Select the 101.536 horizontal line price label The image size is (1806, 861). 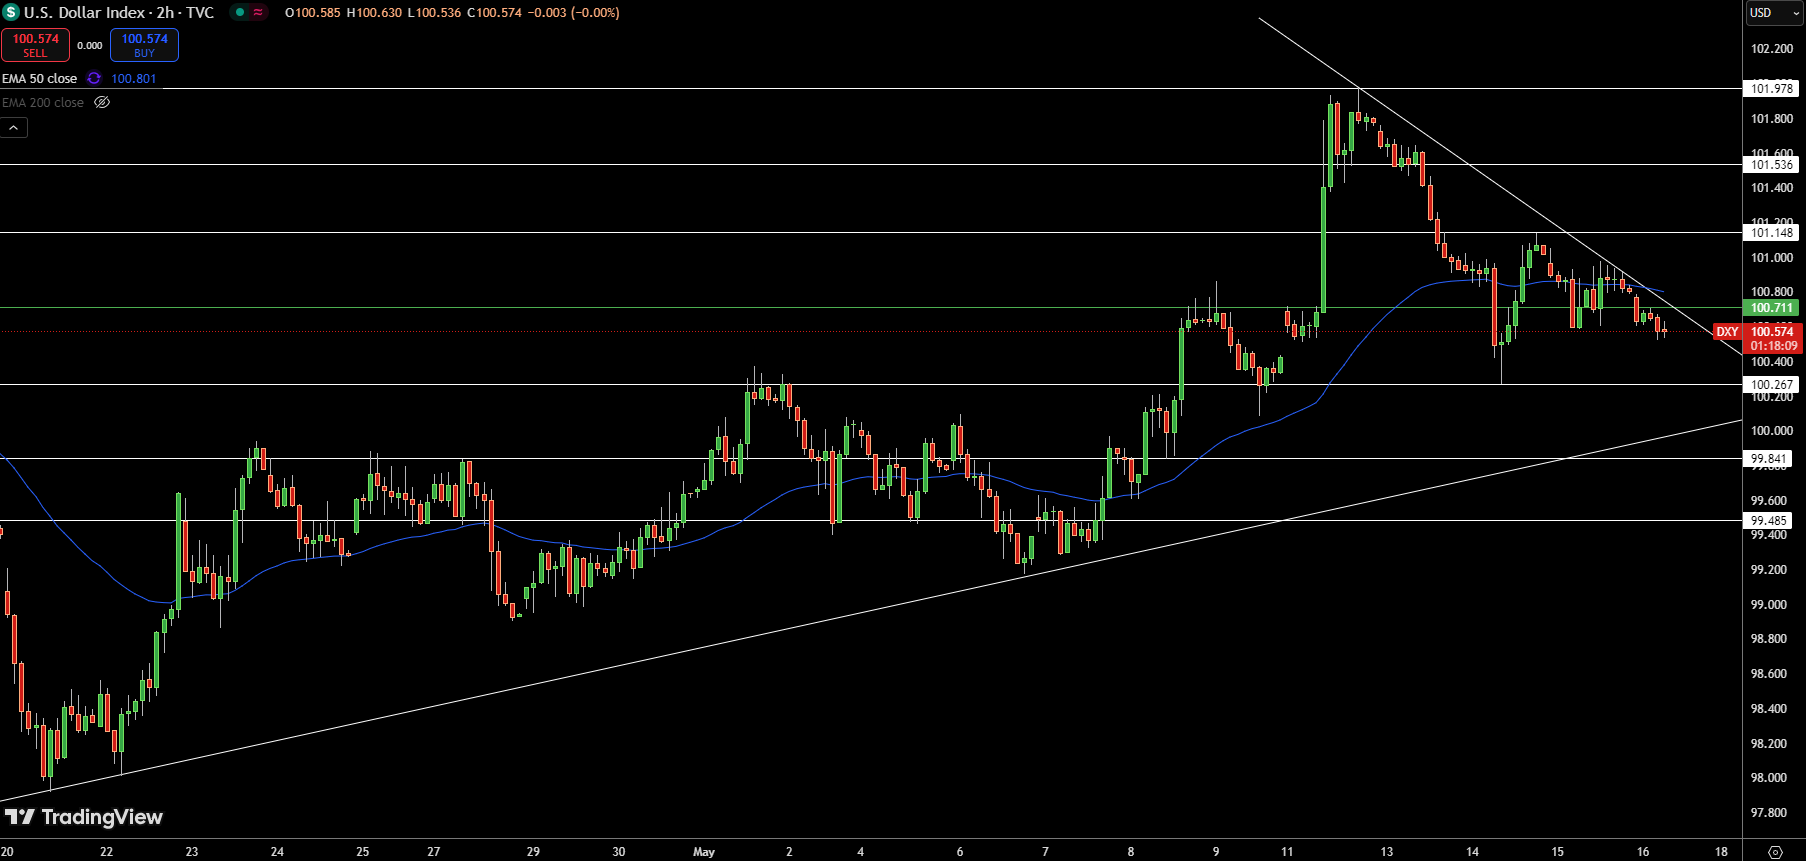(1771, 165)
